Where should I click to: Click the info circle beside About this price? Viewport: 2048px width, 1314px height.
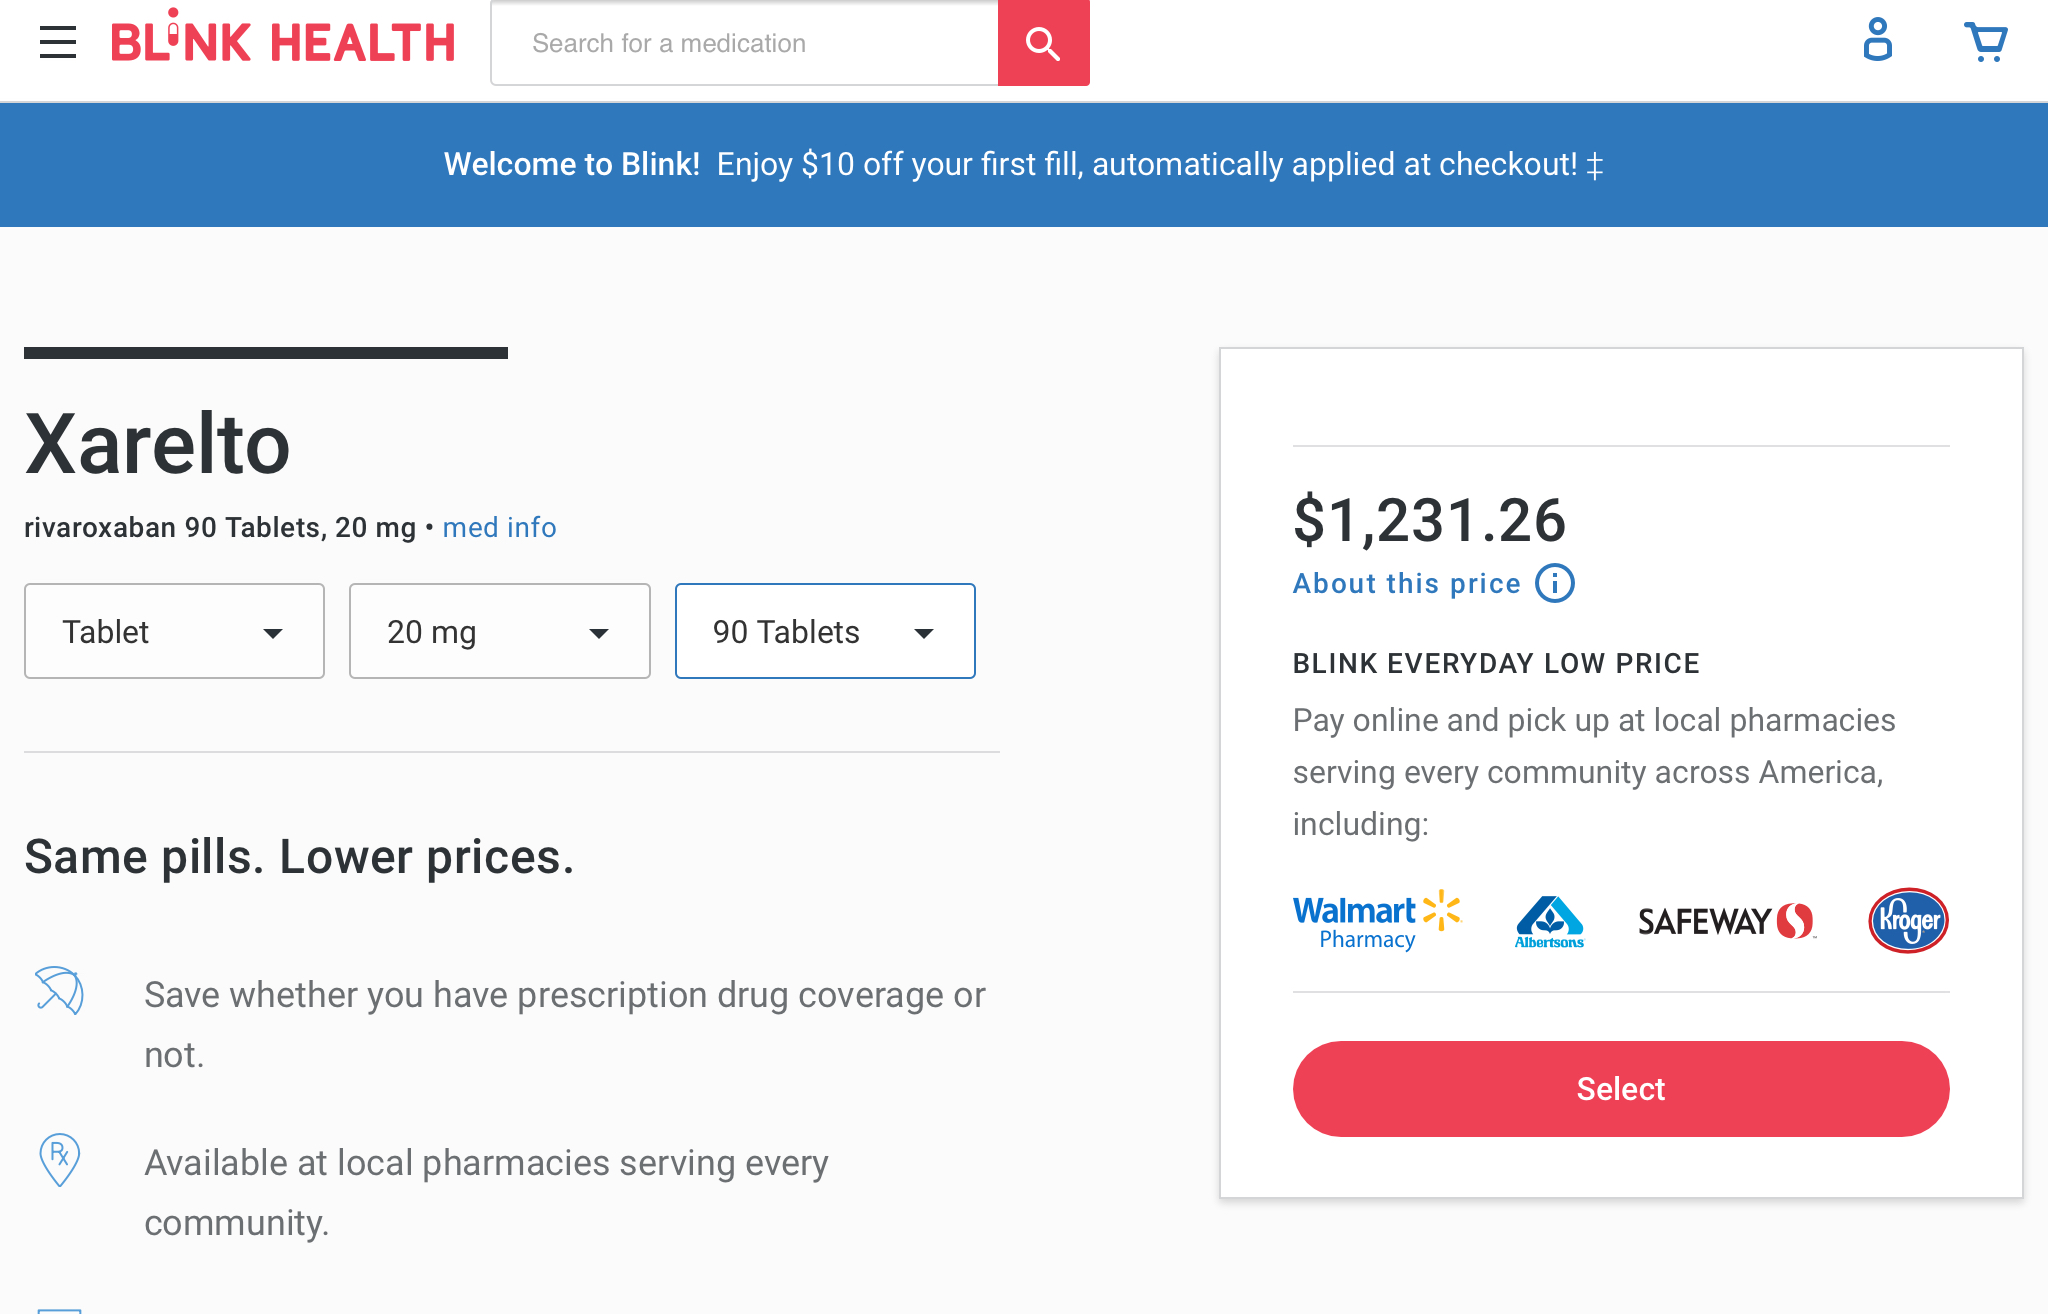pos(1554,583)
